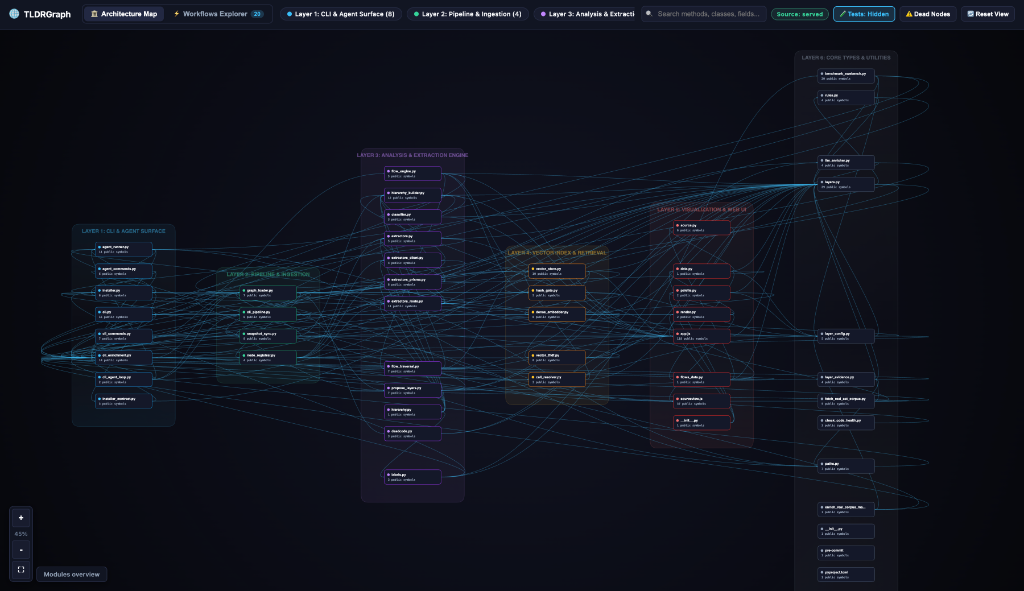Select the agent_commands.py module node
The height and width of the screenshot is (591, 1024).
click(x=123, y=271)
